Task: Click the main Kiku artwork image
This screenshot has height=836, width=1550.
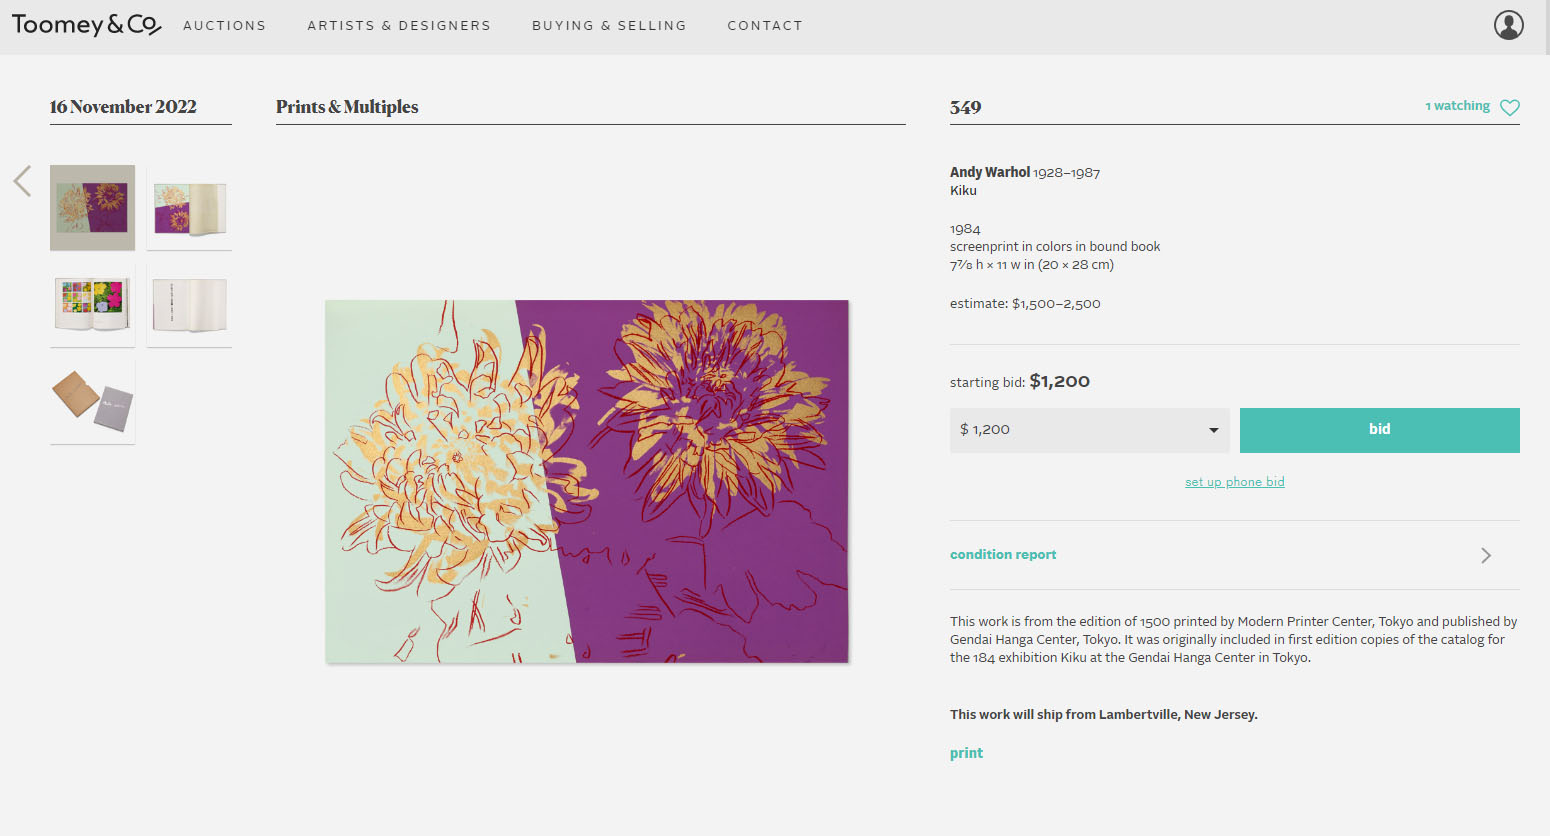Action: tap(587, 481)
